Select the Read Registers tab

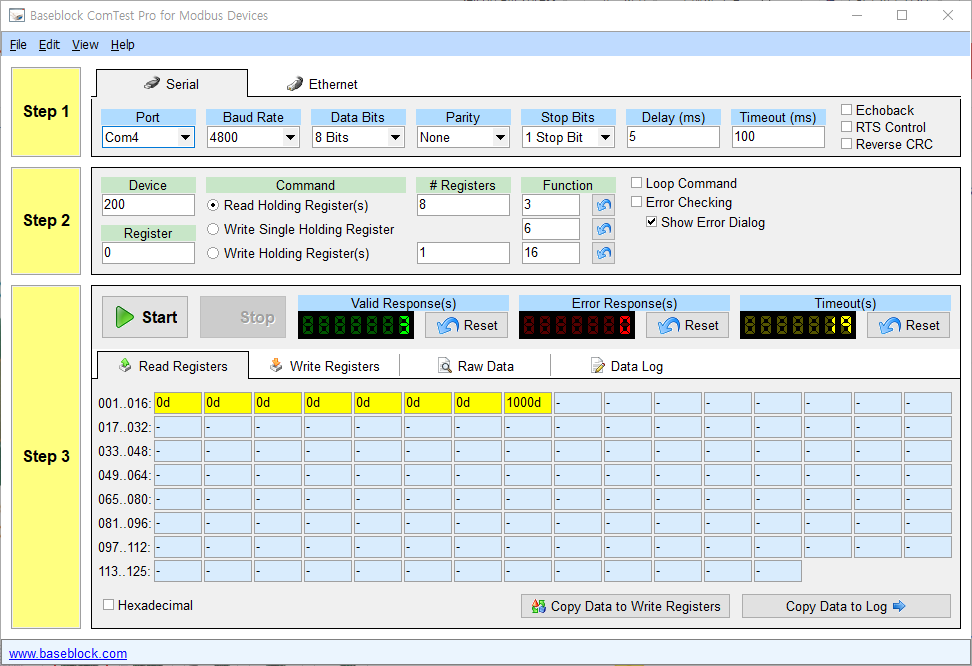[x=173, y=366]
